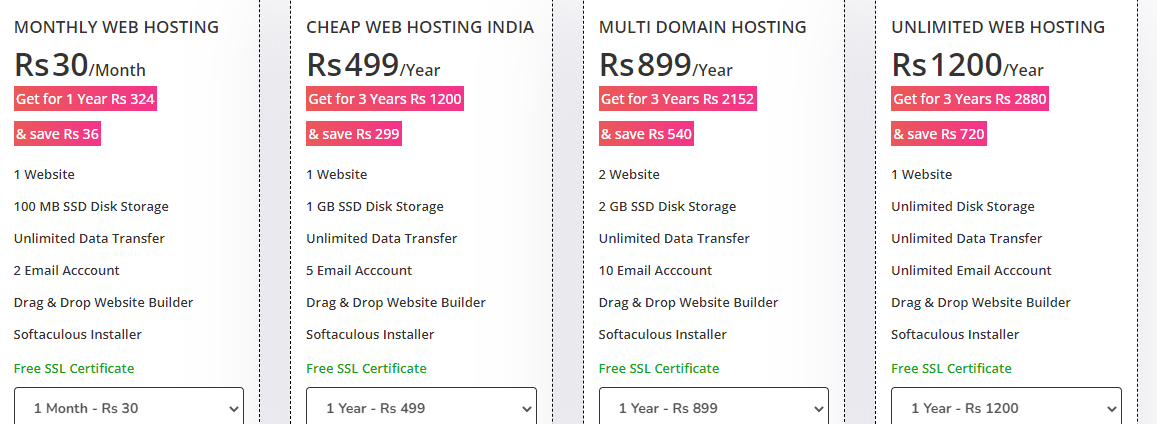This screenshot has width=1157, height=424.
Task: Open the '1 Month - Rs 30' dropdown
Action: pyautogui.click(x=128, y=408)
